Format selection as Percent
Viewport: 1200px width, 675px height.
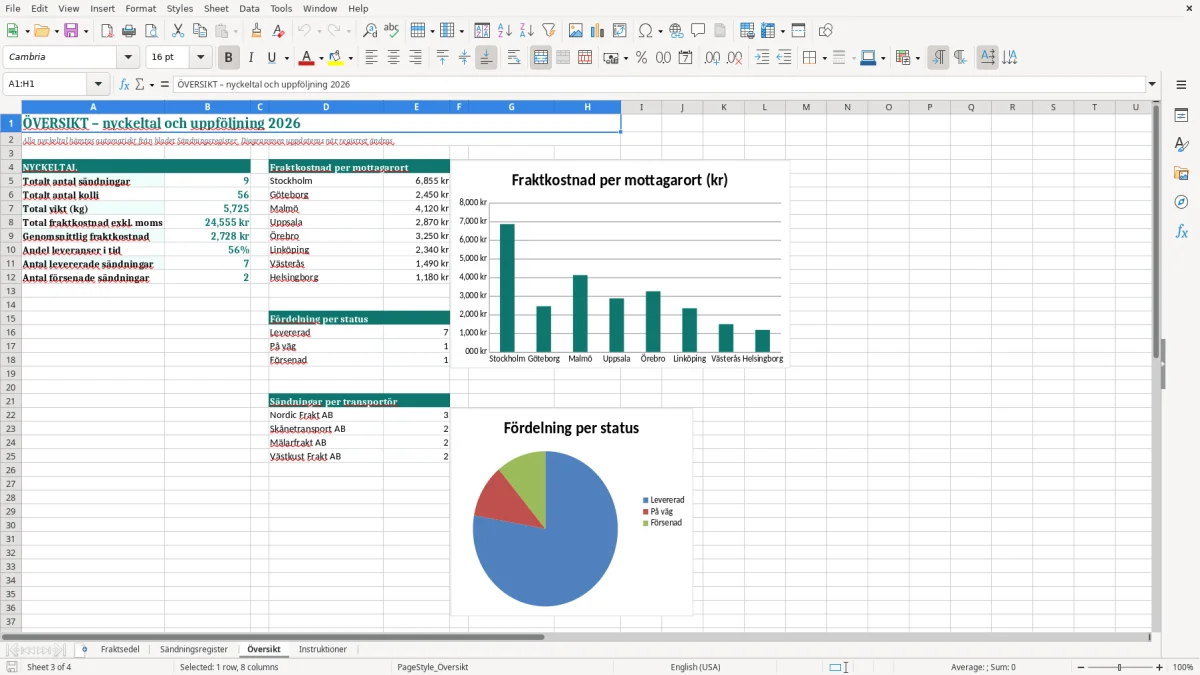641,58
